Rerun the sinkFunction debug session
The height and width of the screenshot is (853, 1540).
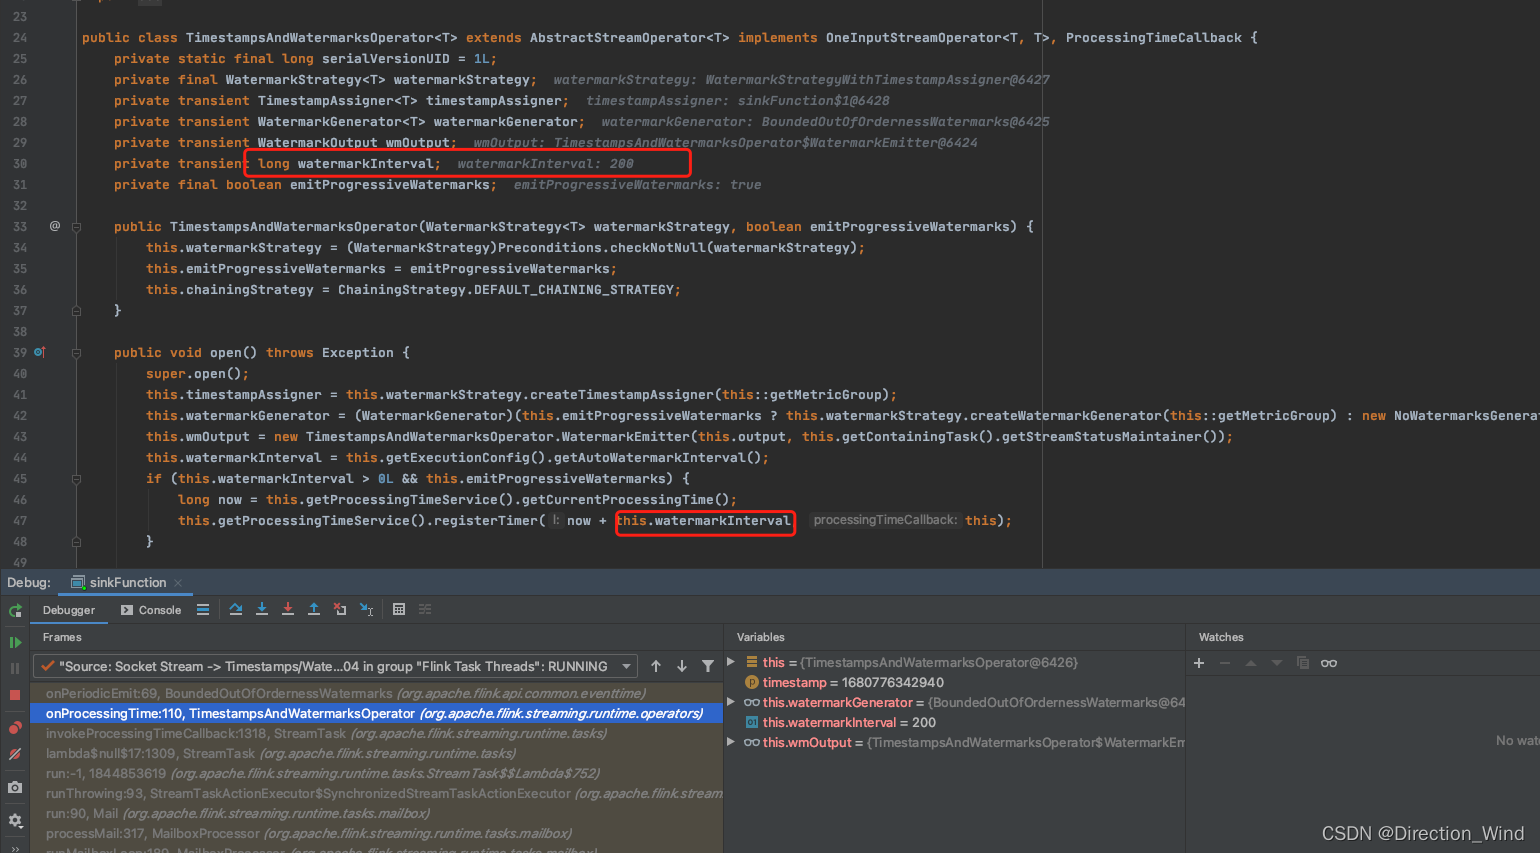tap(15, 610)
